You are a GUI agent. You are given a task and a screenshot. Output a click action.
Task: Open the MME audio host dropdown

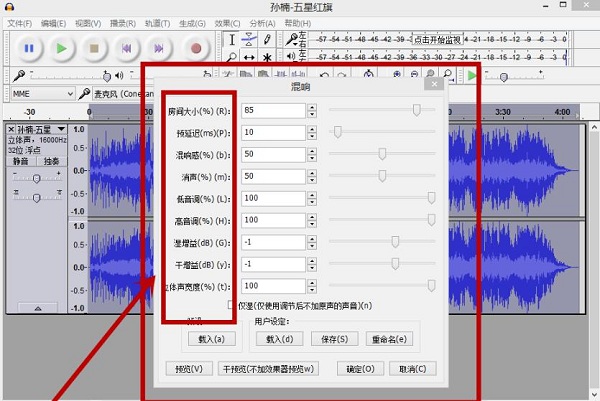[40, 94]
